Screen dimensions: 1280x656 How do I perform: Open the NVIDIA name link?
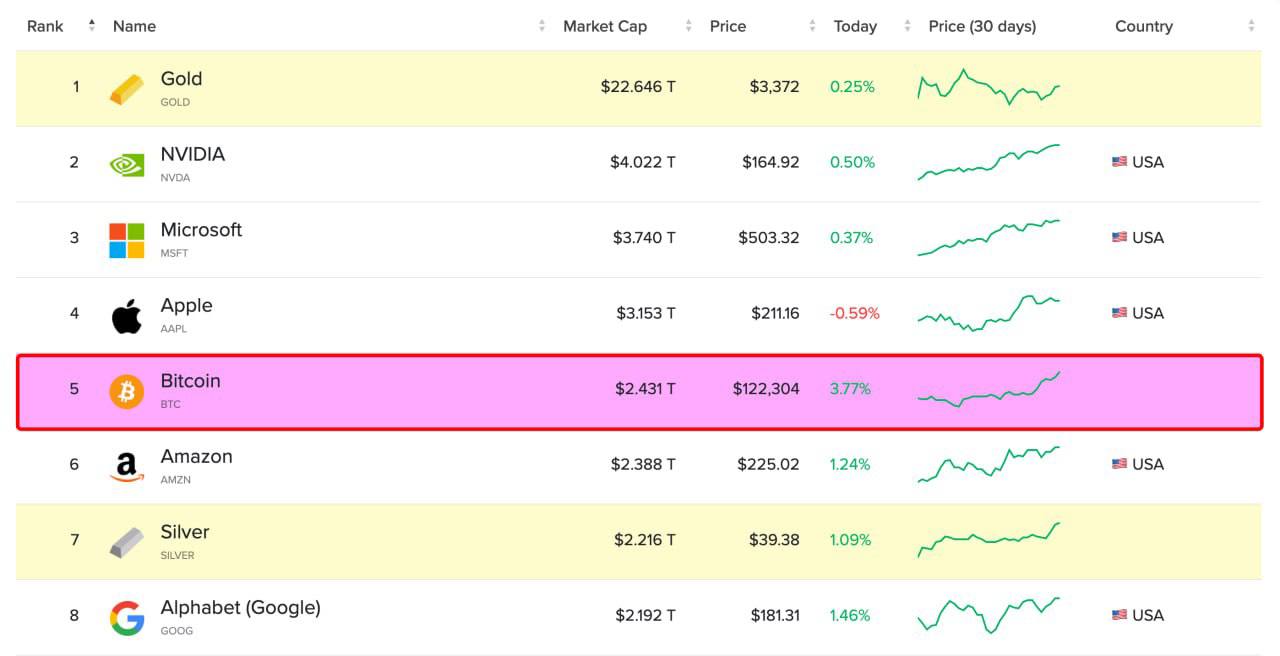click(x=193, y=154)
